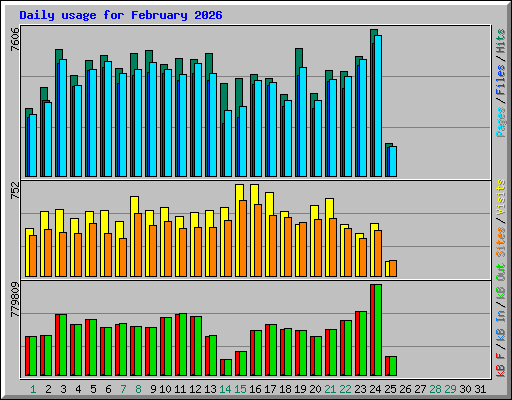Click the 752 axis value
The image size is (512, 400).
point(15,191)
